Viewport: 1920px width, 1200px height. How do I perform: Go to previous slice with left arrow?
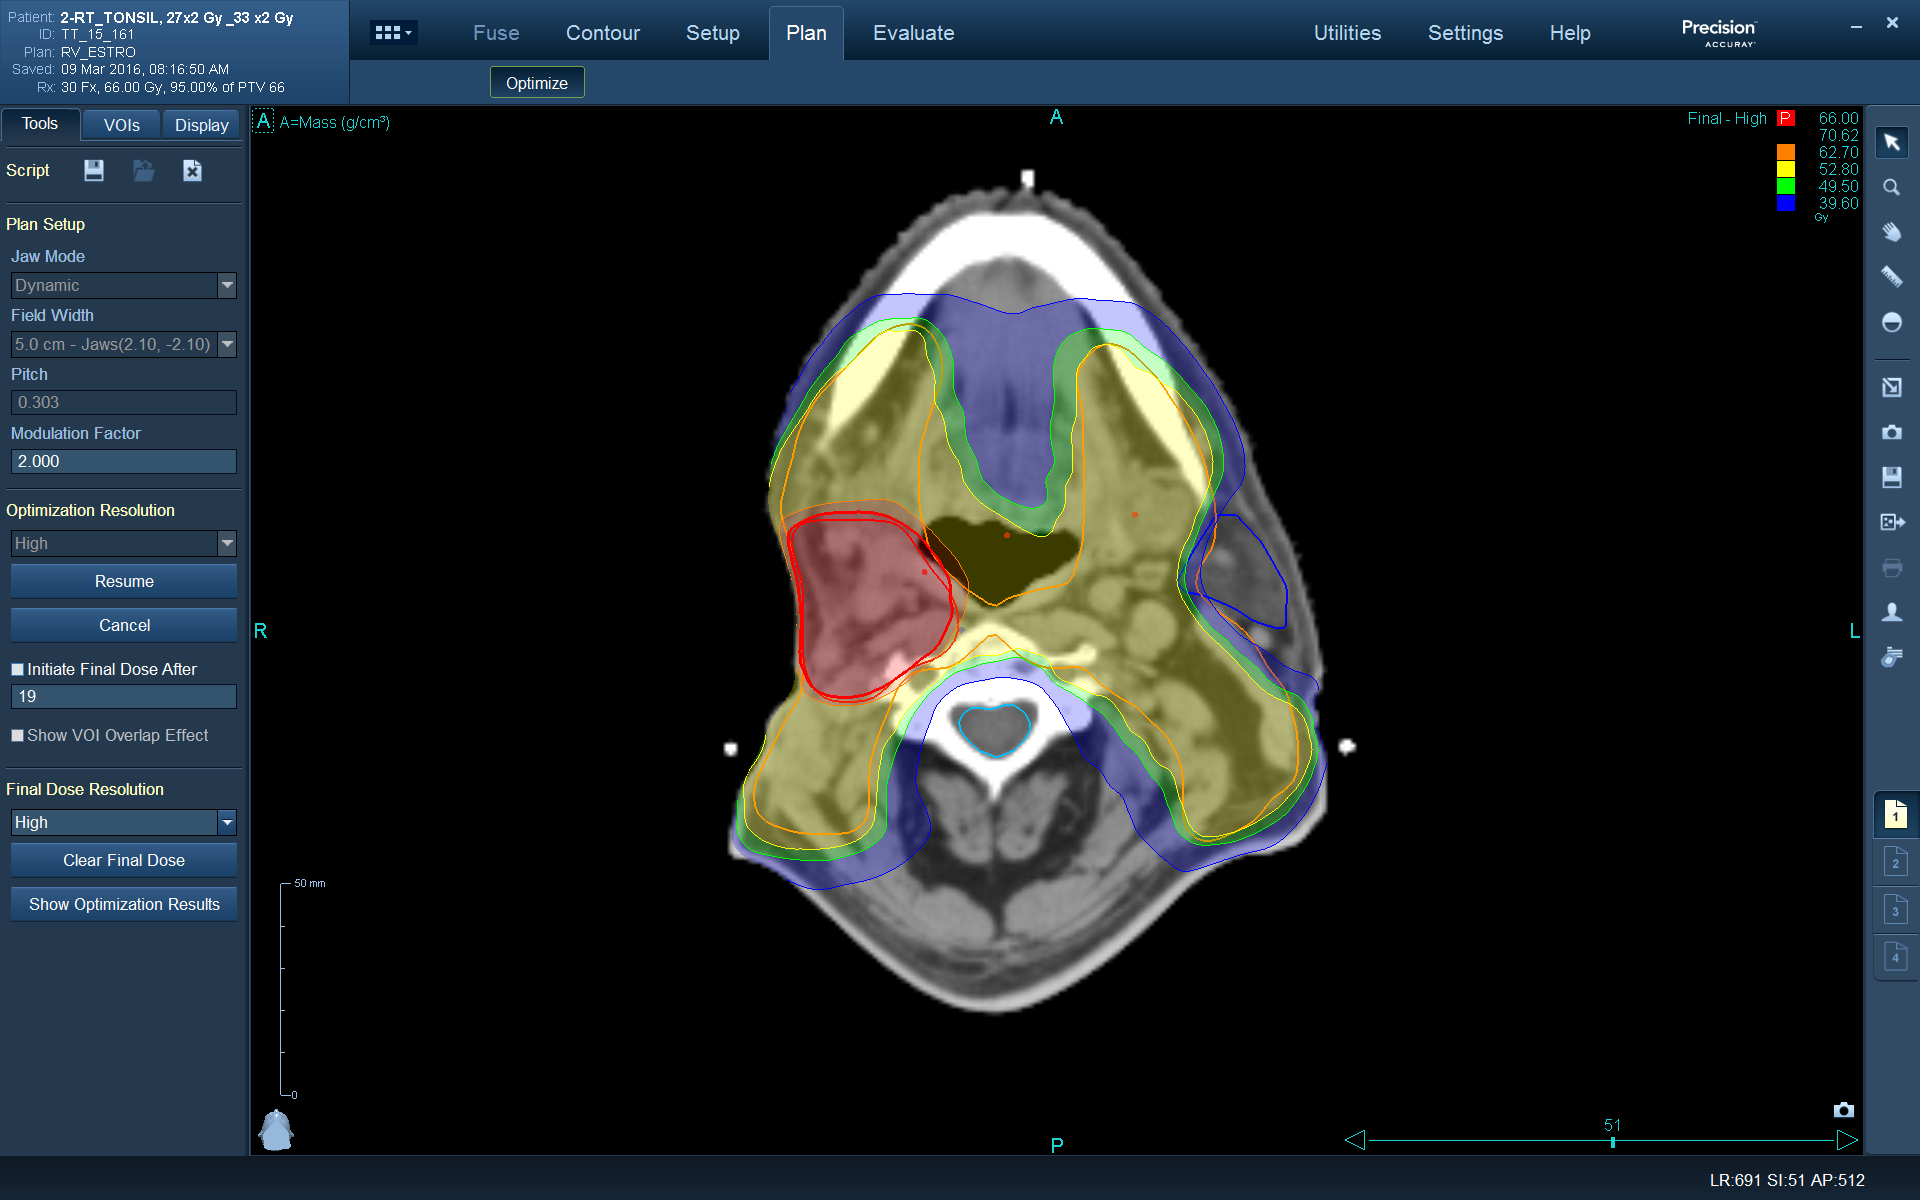pos(1355,1140)
